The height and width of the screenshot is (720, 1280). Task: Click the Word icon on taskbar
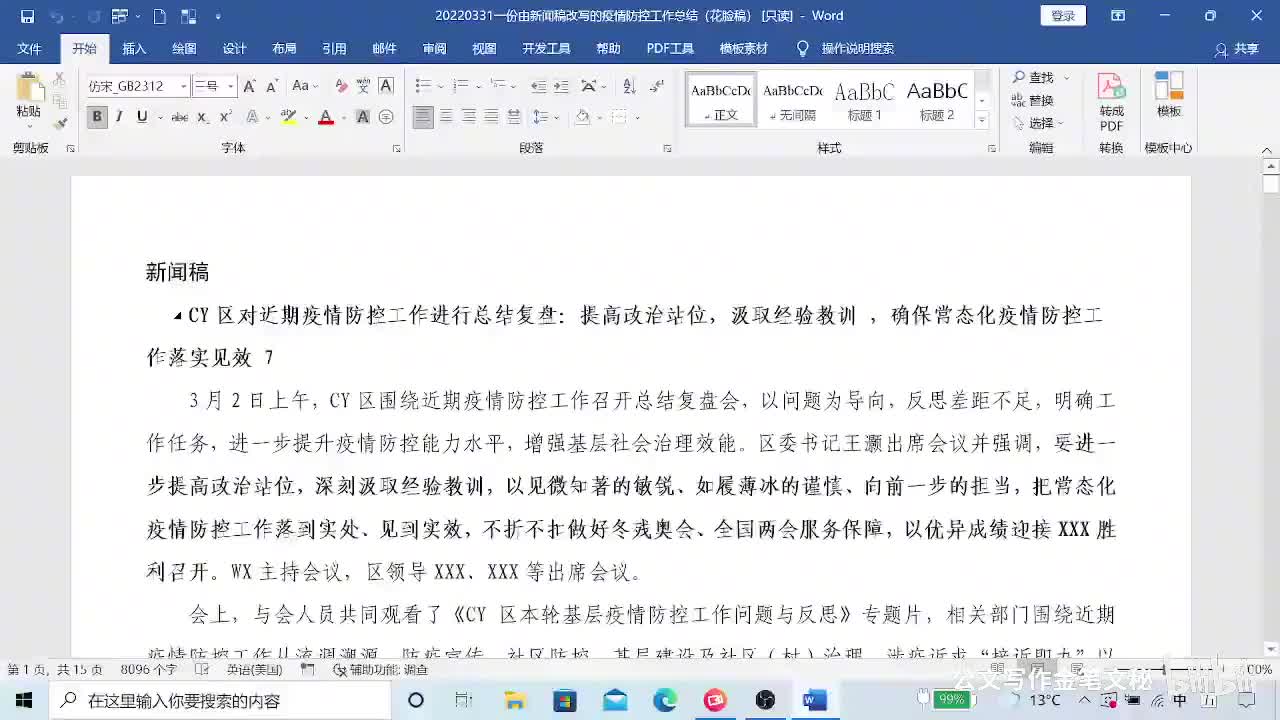click(x=815, y=700)
